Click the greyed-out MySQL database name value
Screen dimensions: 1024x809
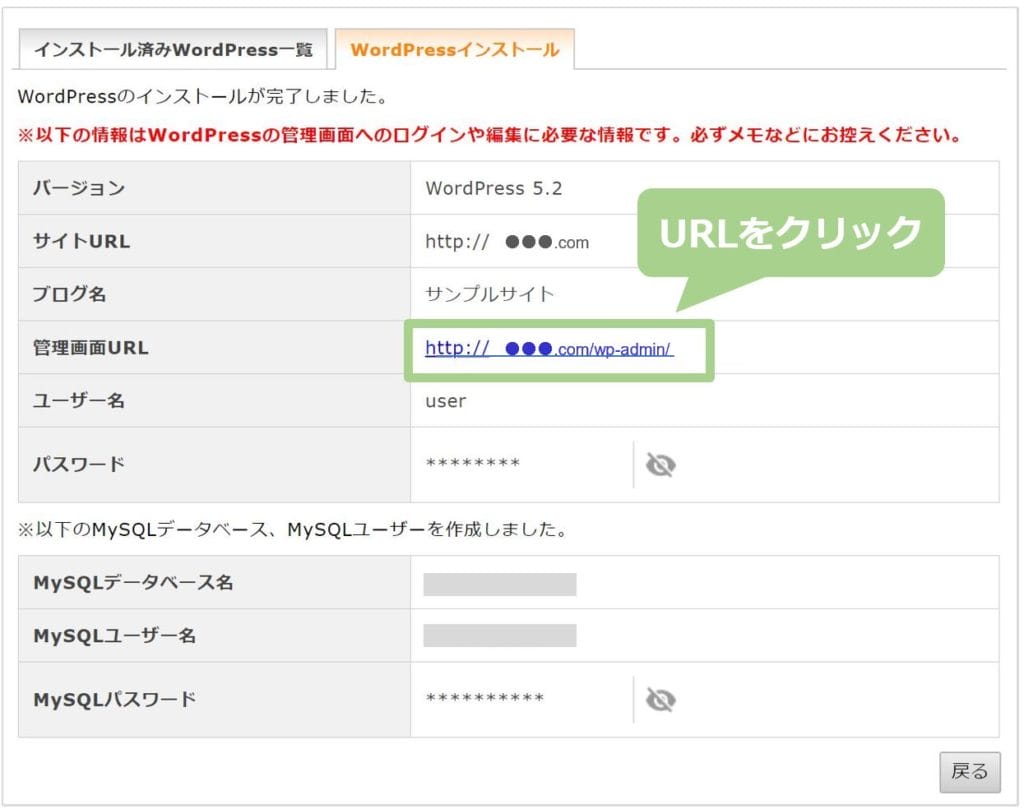coord(499,584)
